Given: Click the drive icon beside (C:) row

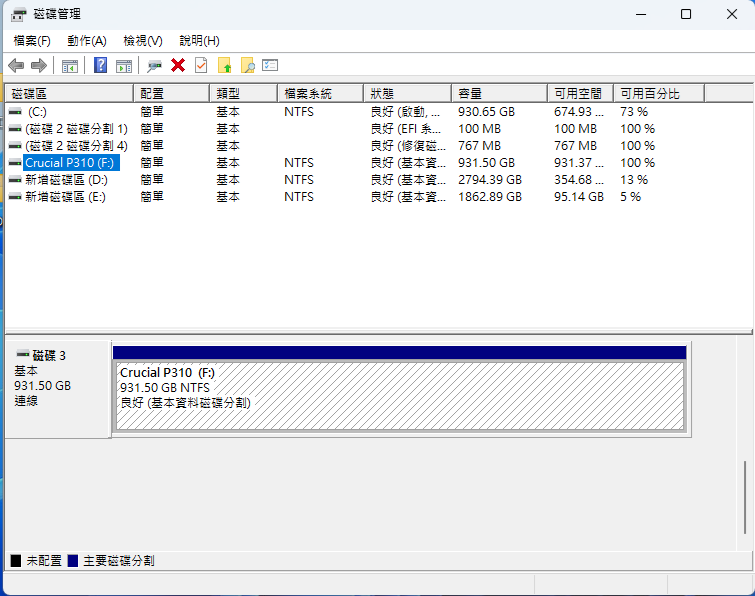Looking at the screenshot, I should tap(15, 112).
